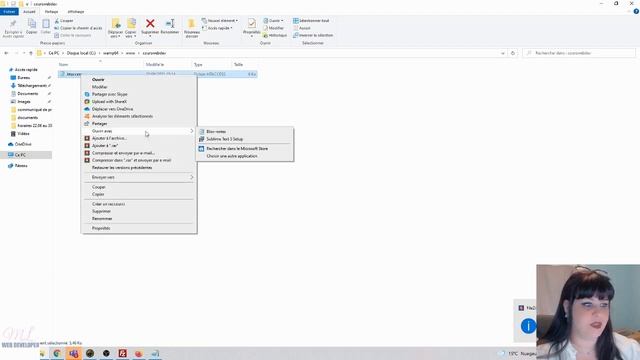Sort by the Taille column header
The image size is (640, 360).
coord(238,64)
